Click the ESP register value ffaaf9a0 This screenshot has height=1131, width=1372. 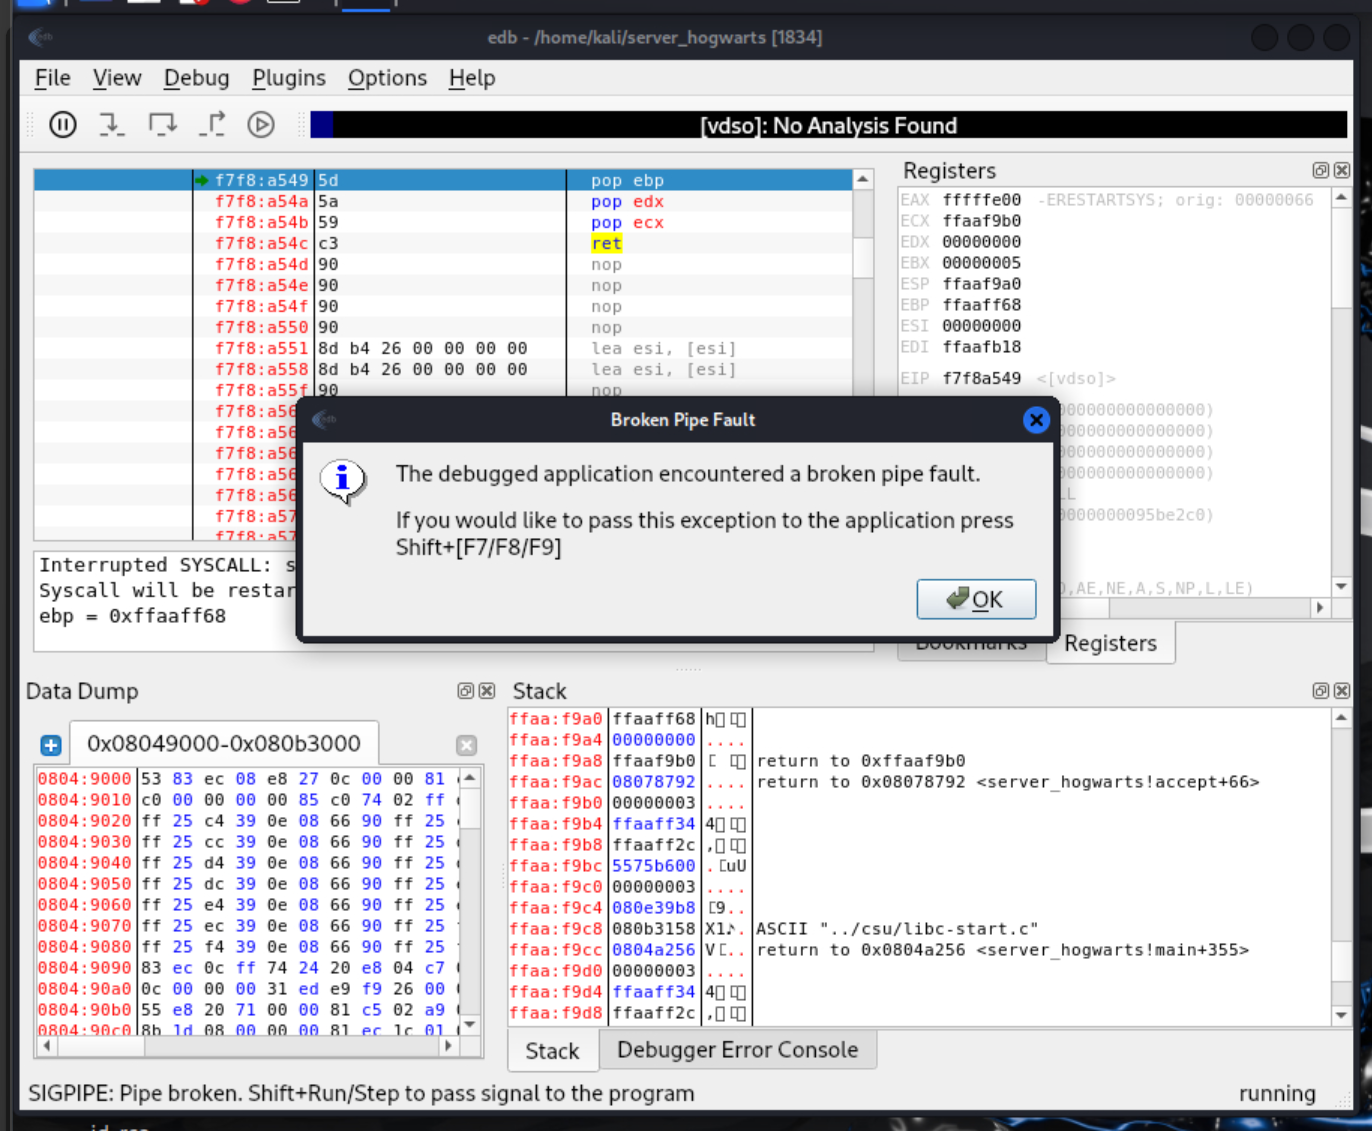click(x=981, y=284)
